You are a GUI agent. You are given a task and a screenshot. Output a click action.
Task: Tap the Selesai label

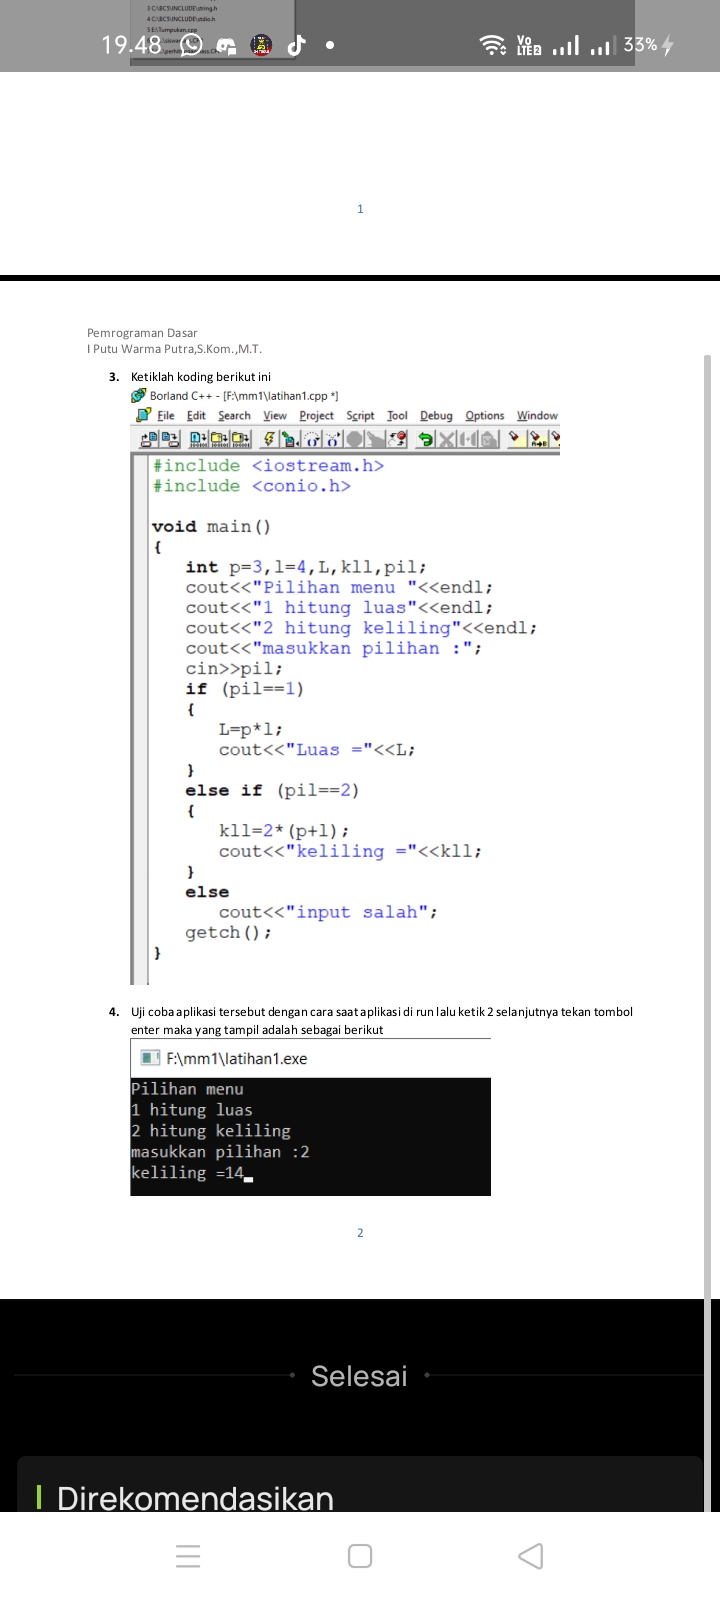359,1376
